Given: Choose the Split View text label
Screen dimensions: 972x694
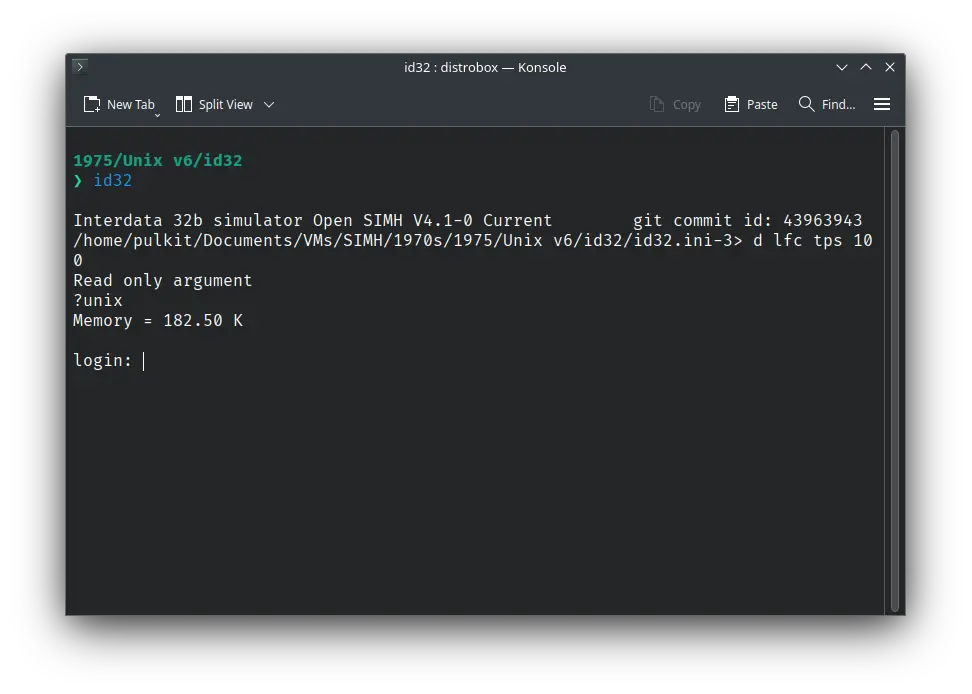Looking at the screenshot, I should coord(226,104).
